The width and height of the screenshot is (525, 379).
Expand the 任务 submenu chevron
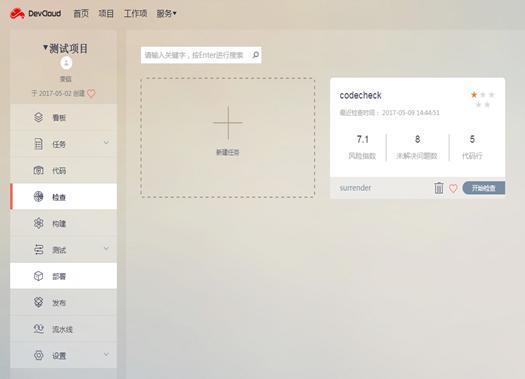click(106, 143)
